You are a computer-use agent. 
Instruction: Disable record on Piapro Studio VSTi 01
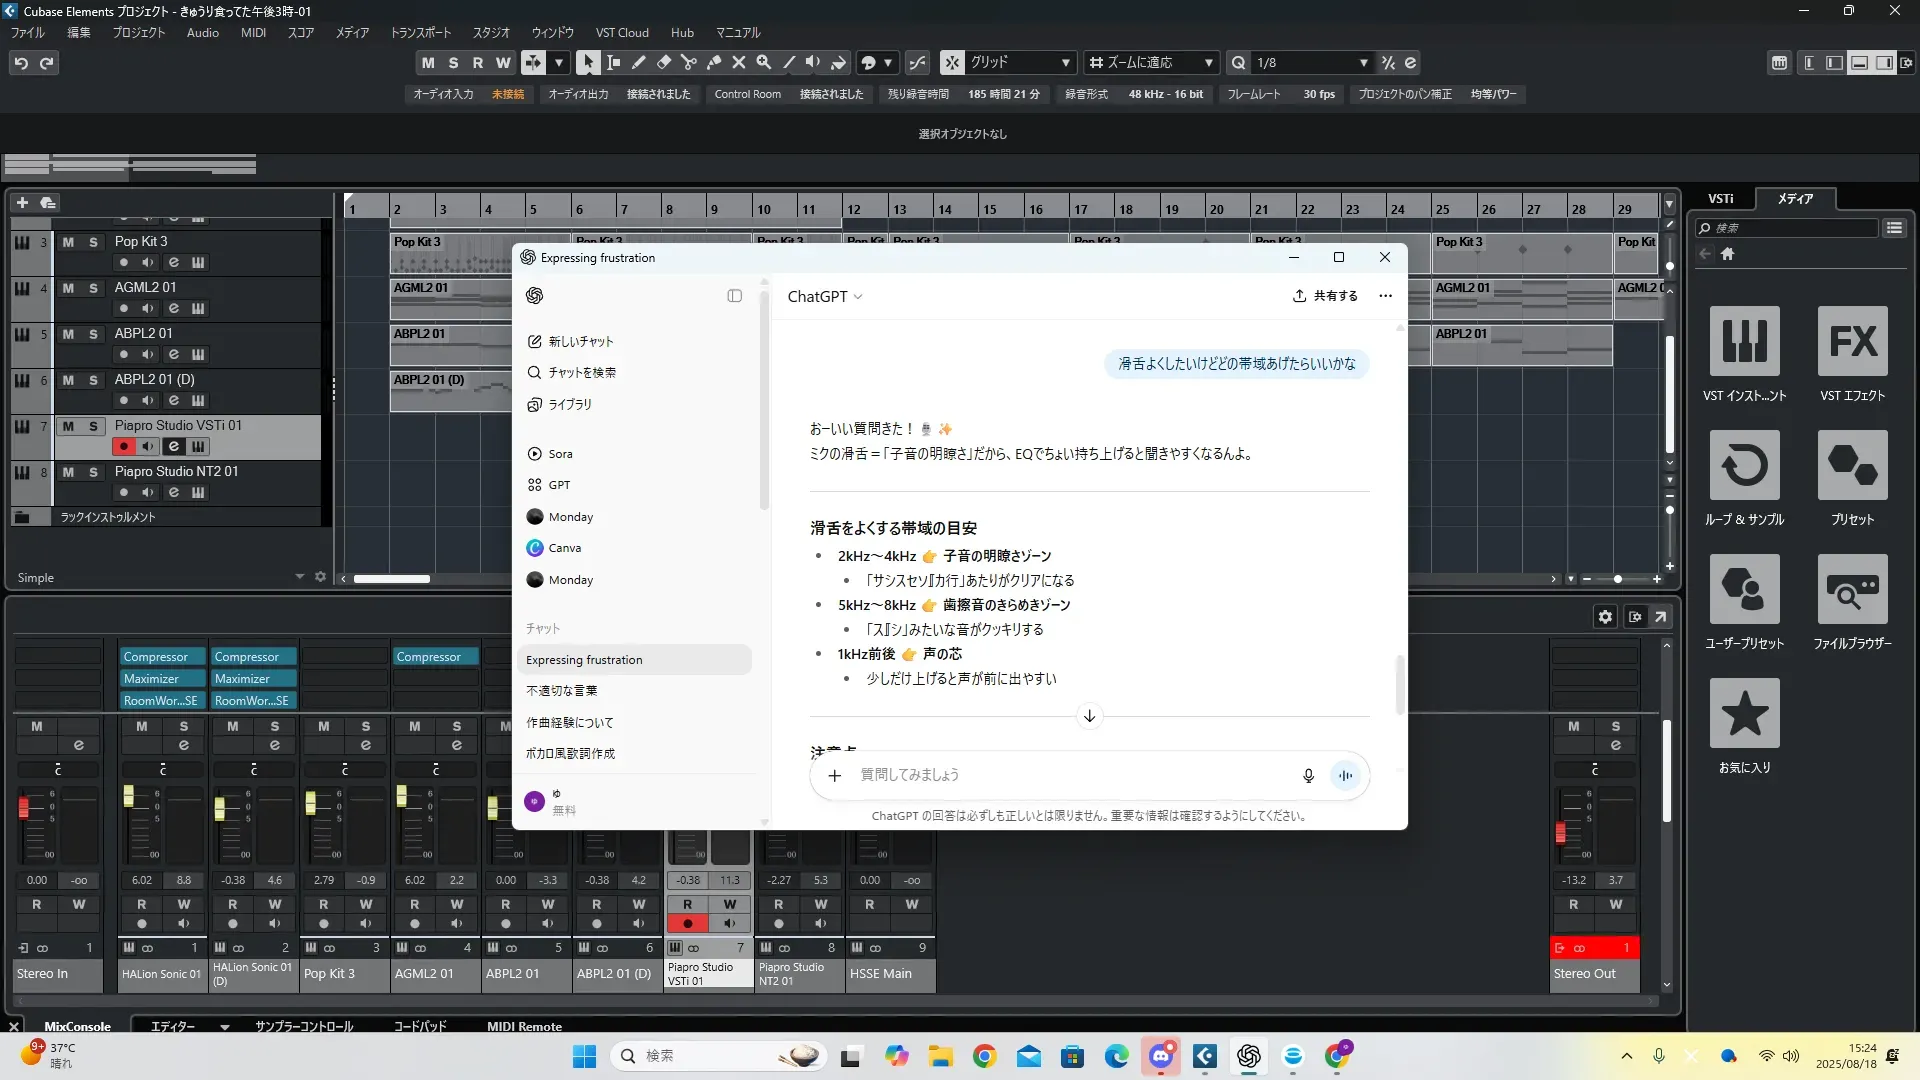[x=123, y=447]
